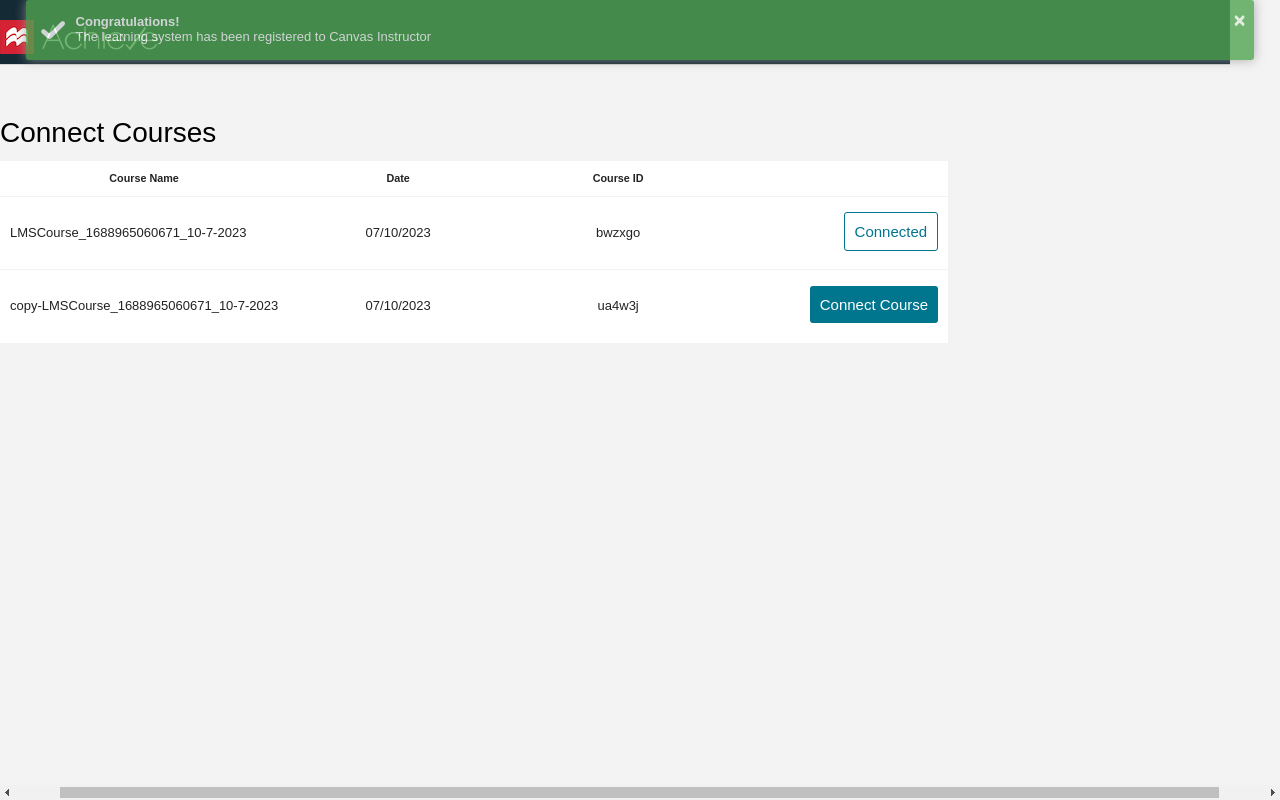
Task: Click the course ID ua4w3j
Action: tap(618, 306)
